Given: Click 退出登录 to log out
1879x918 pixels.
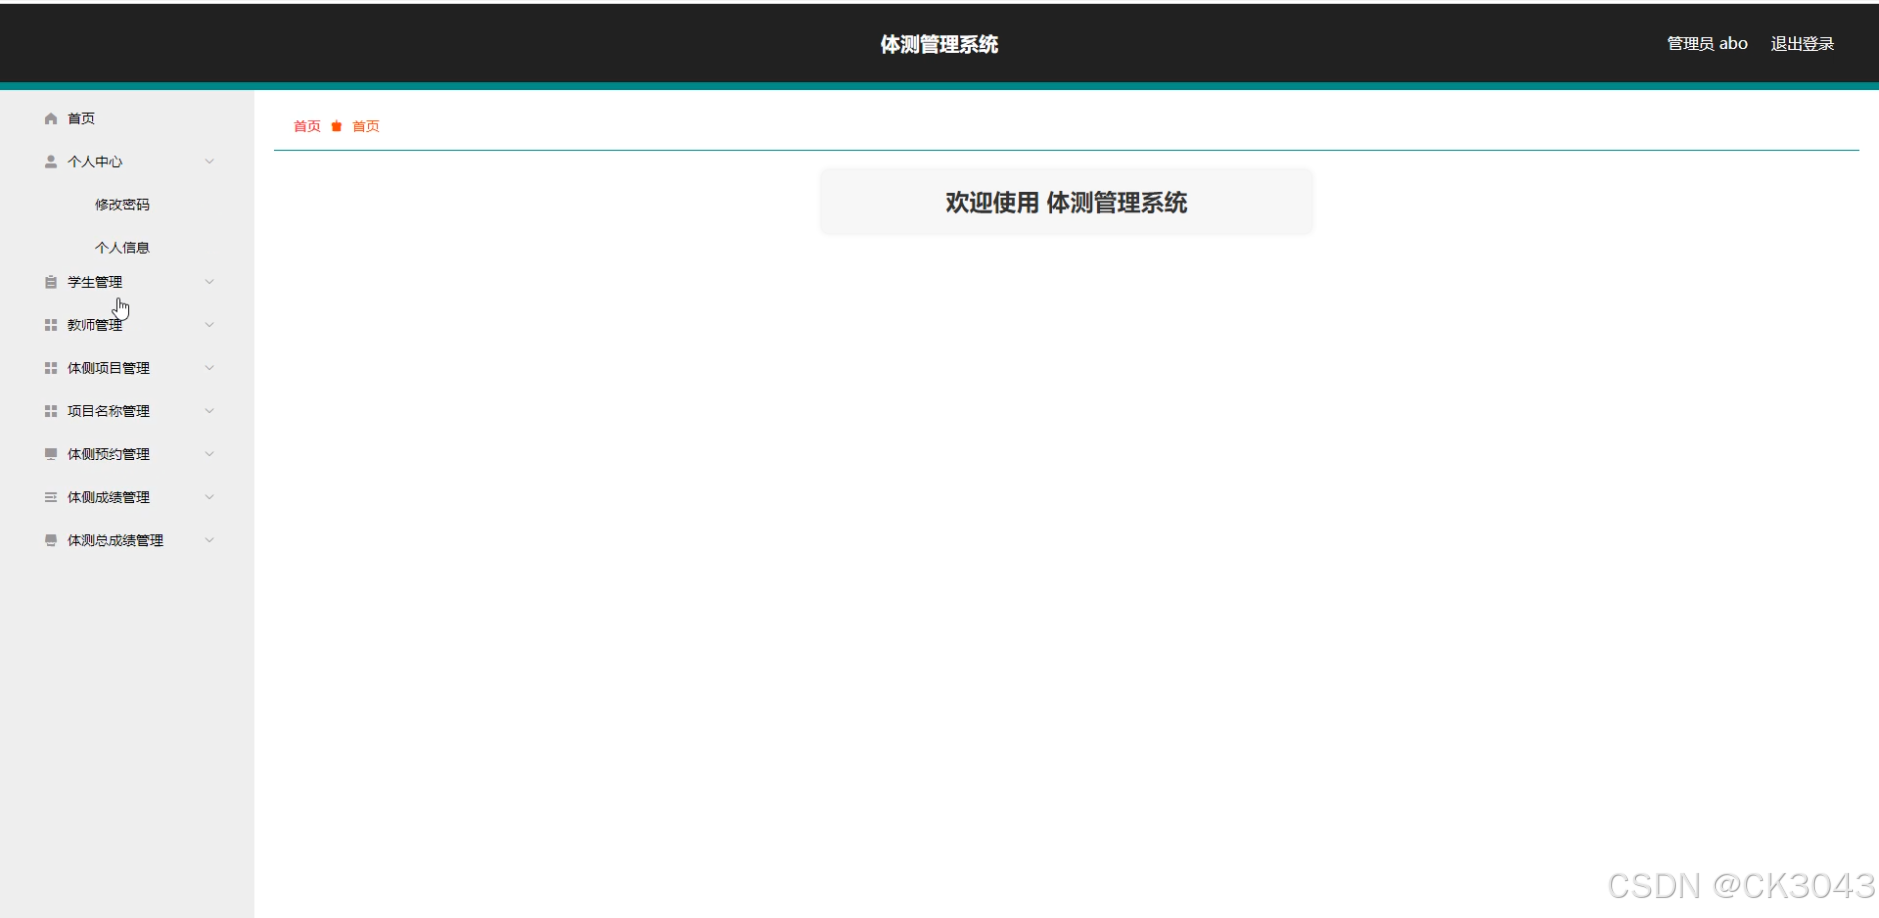Looking at the screenshot, I should tap(1802, 43).
